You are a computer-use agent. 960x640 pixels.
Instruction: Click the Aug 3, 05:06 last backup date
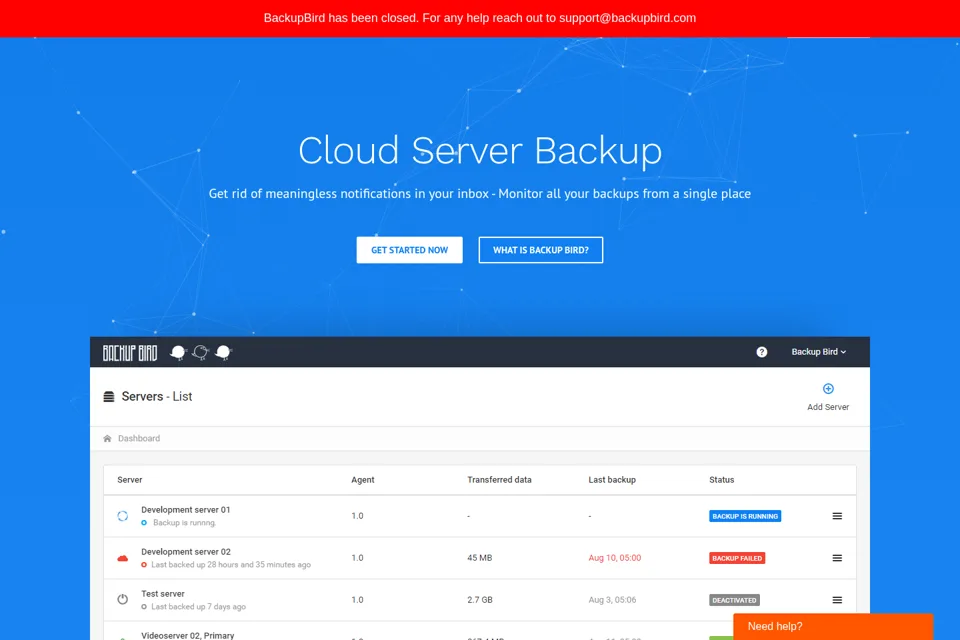pos(612,600)
